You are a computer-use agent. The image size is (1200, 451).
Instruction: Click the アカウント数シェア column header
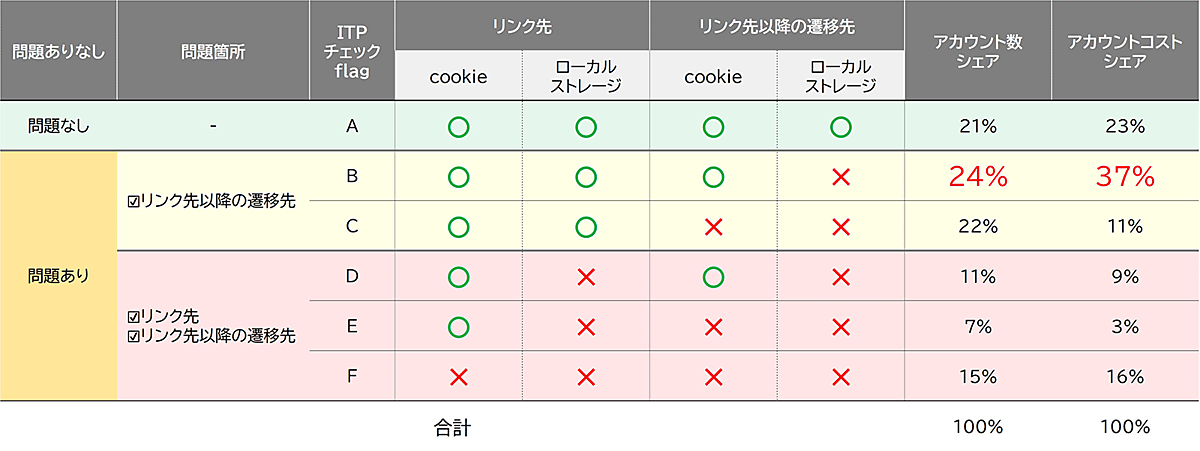click(x=978, y=51)
